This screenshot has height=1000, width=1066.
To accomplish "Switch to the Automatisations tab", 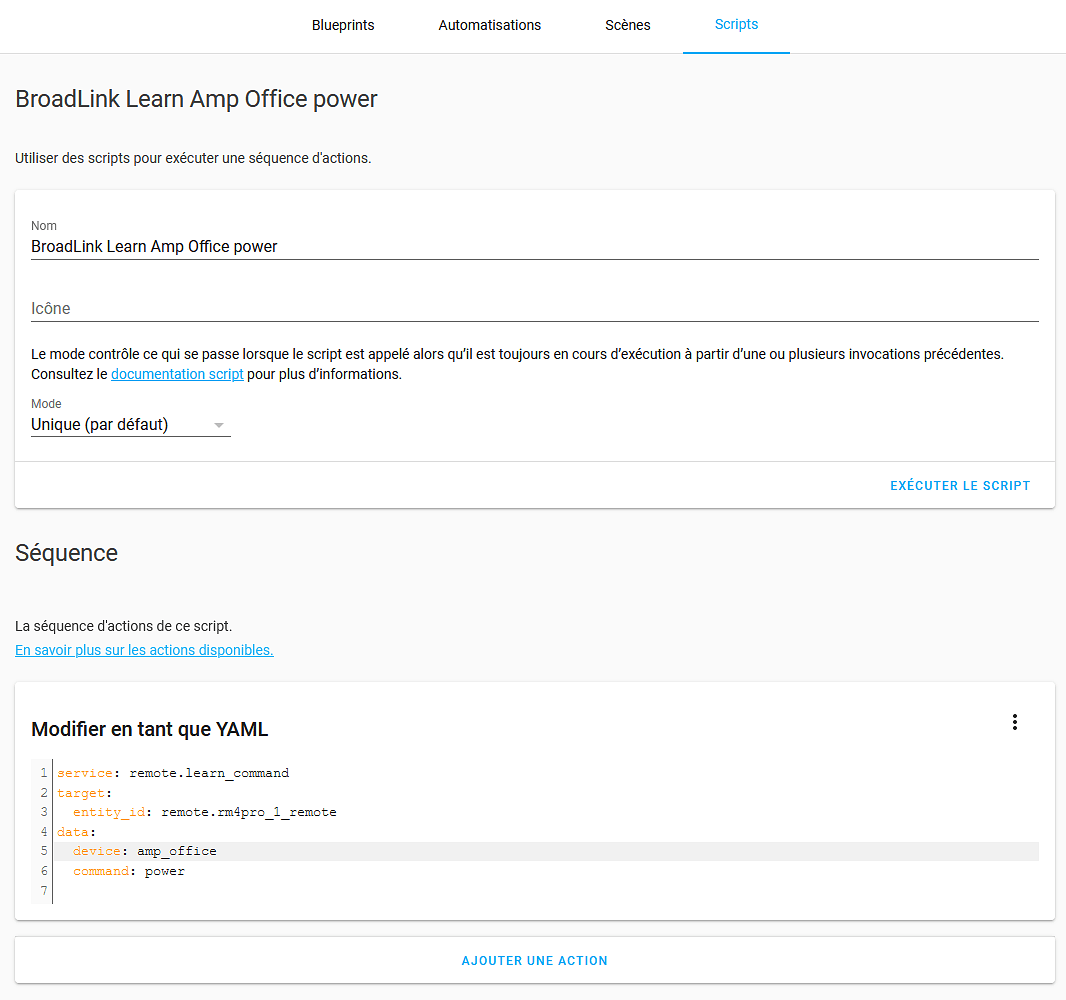I will pos(489,25).
